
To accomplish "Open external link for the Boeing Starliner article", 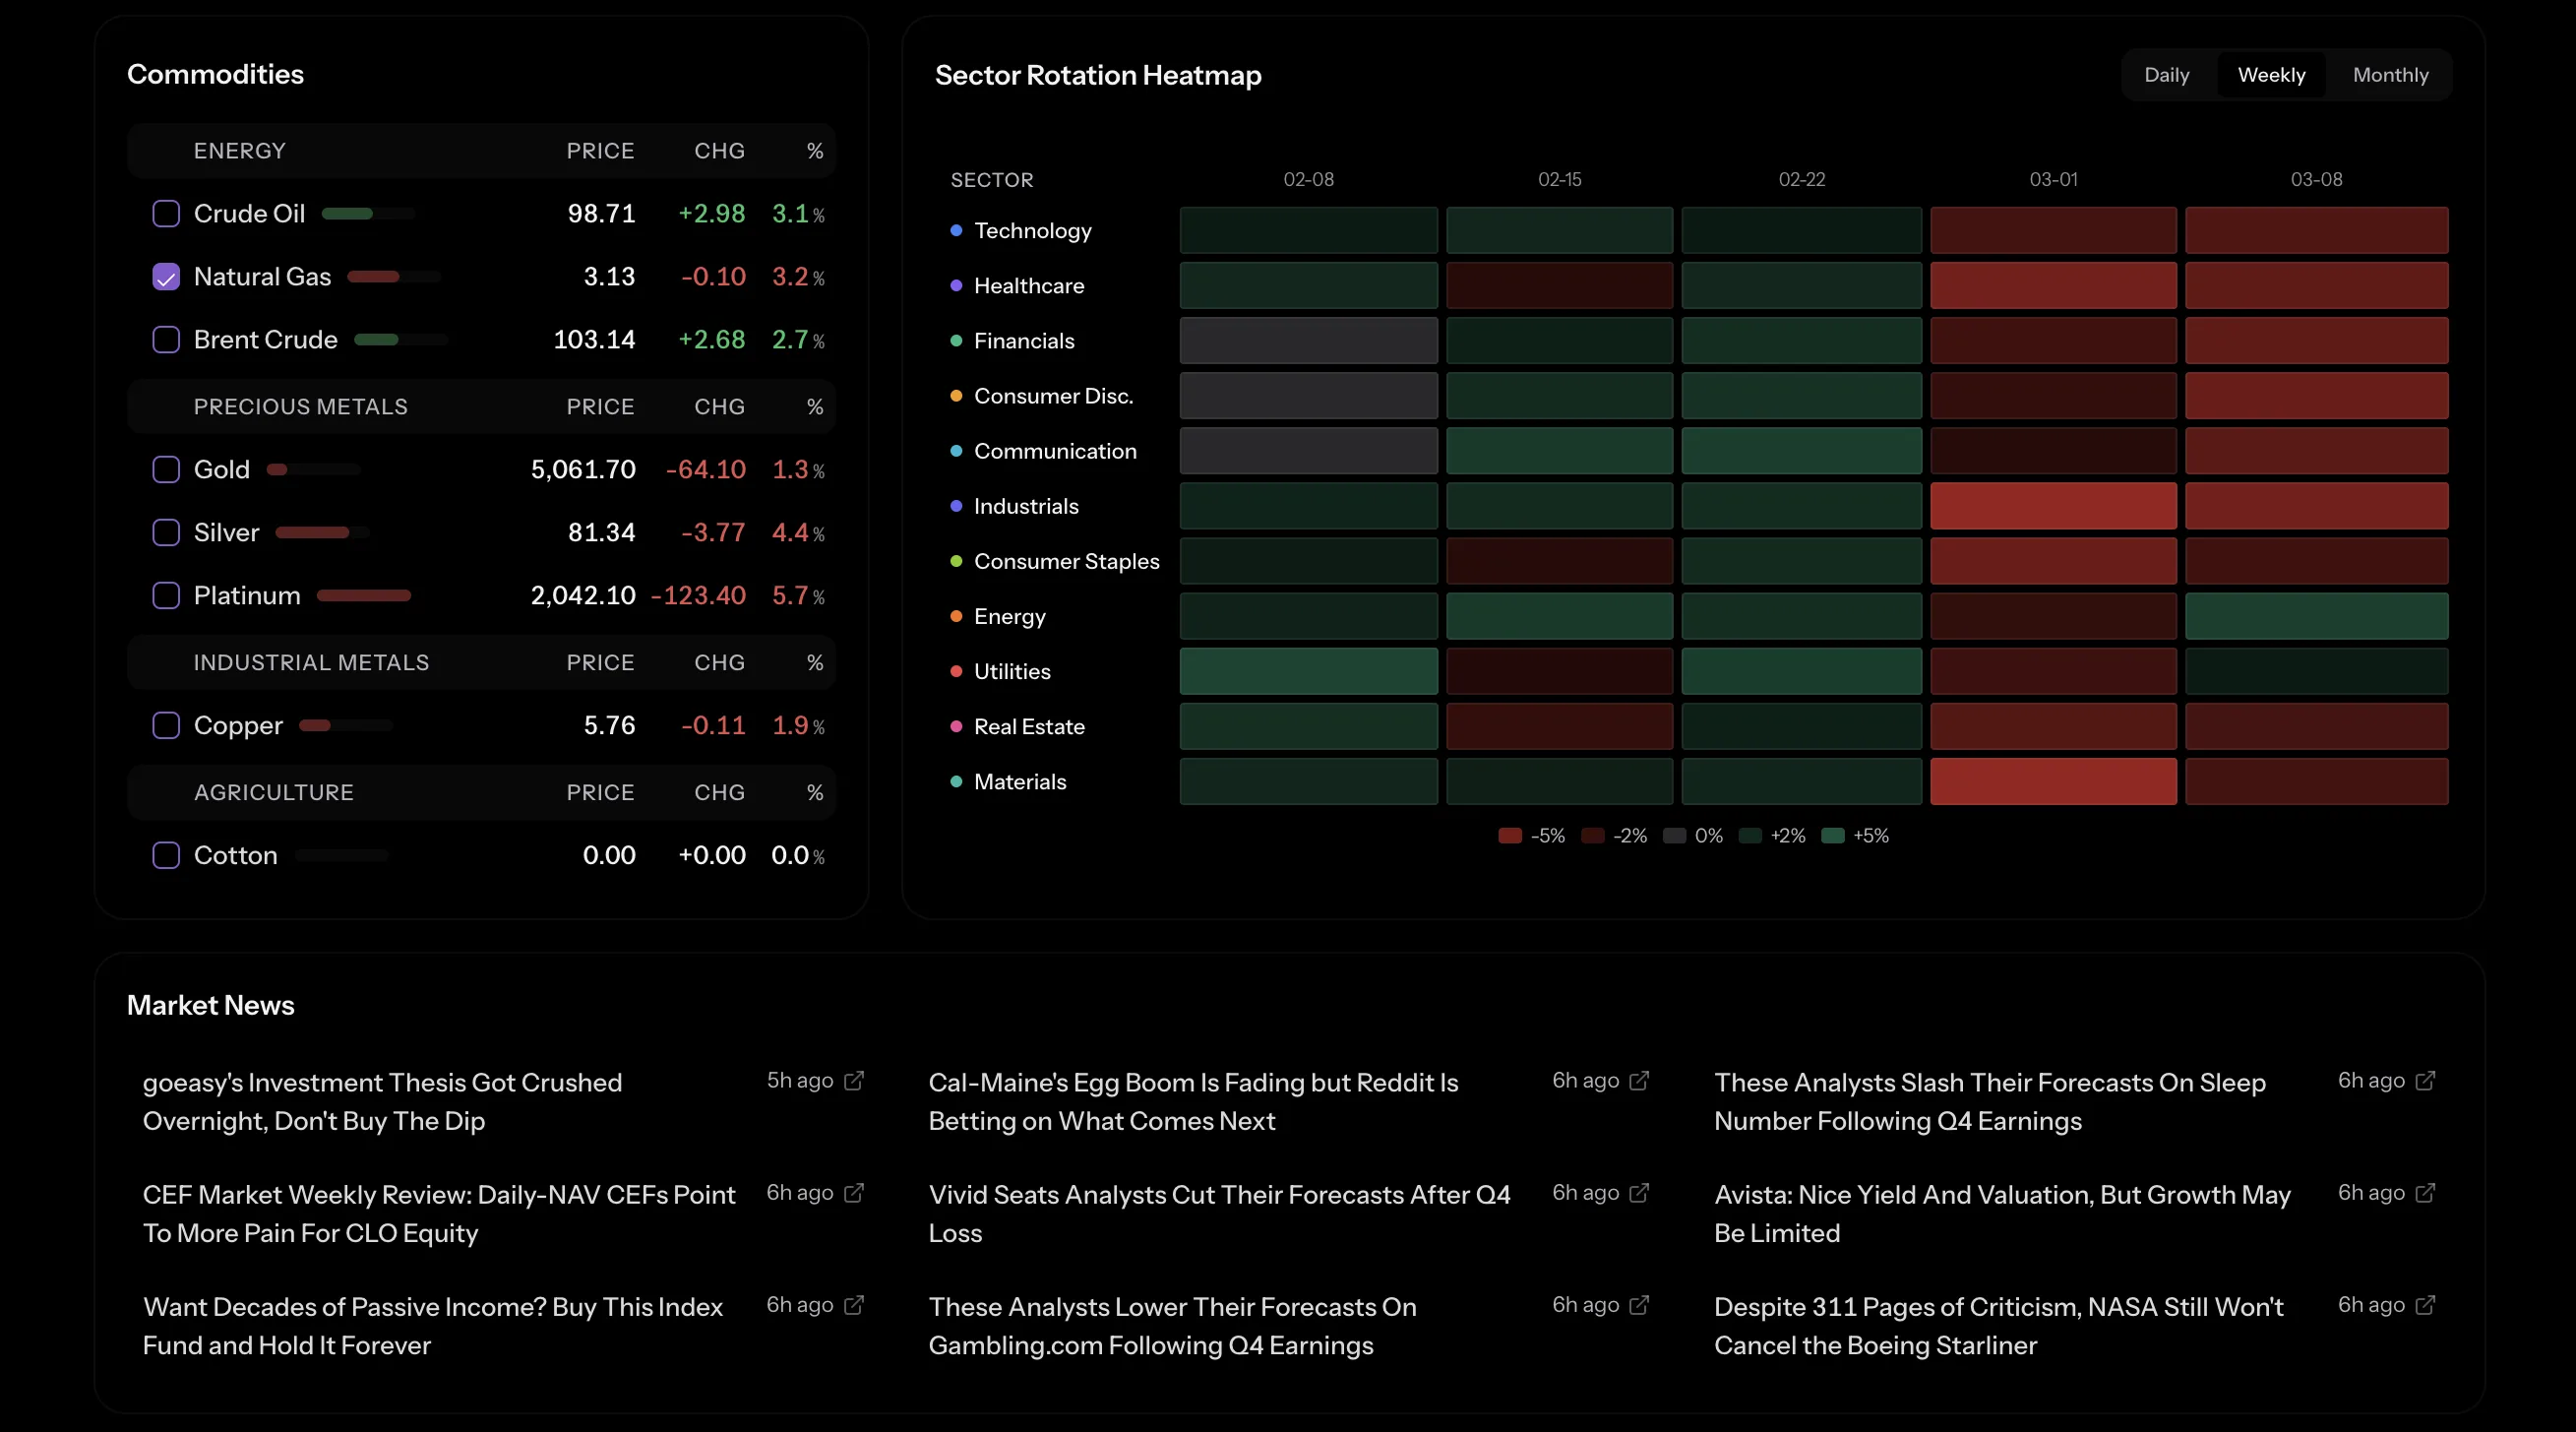I will pos(2425,1305).
